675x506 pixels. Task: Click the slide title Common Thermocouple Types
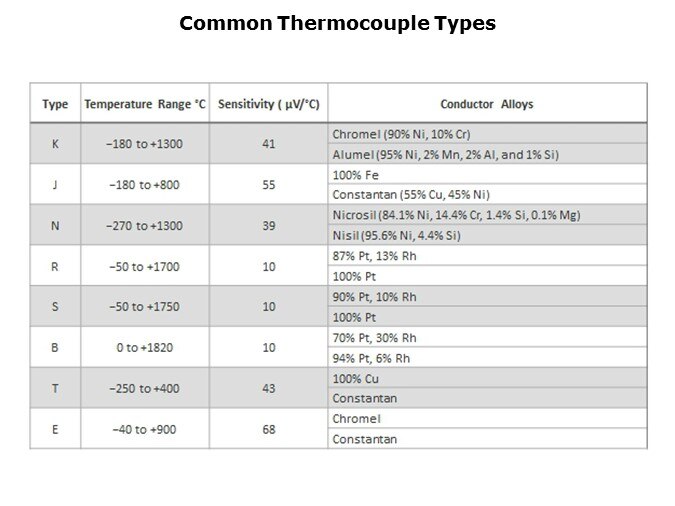click(x=337, y=24)
